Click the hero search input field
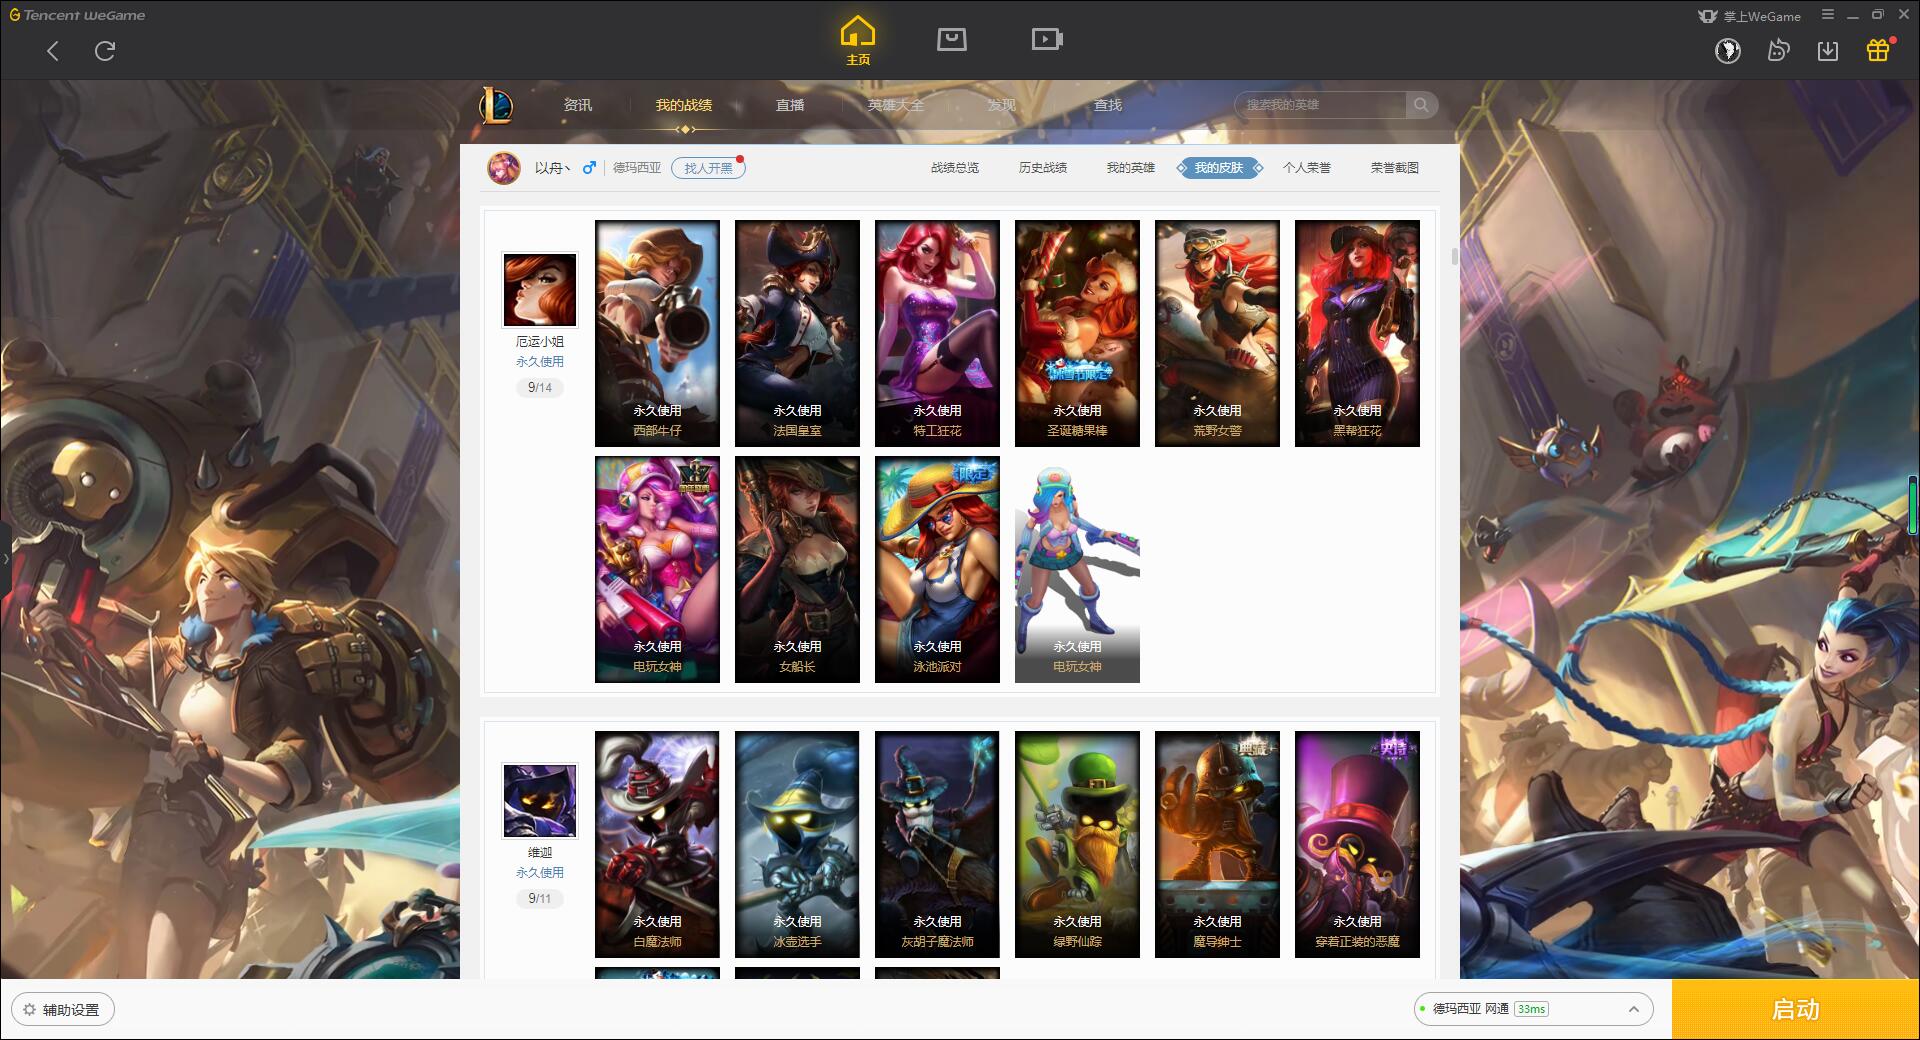The image size is (1920, 1040). (1321, 105)
